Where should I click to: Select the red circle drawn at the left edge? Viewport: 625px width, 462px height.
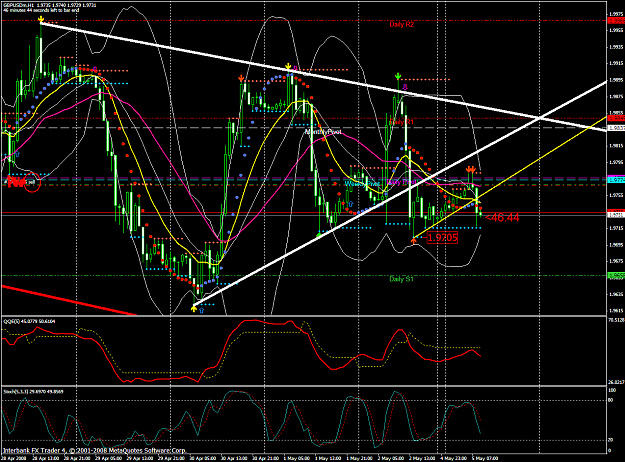click(x=32, y=183)
